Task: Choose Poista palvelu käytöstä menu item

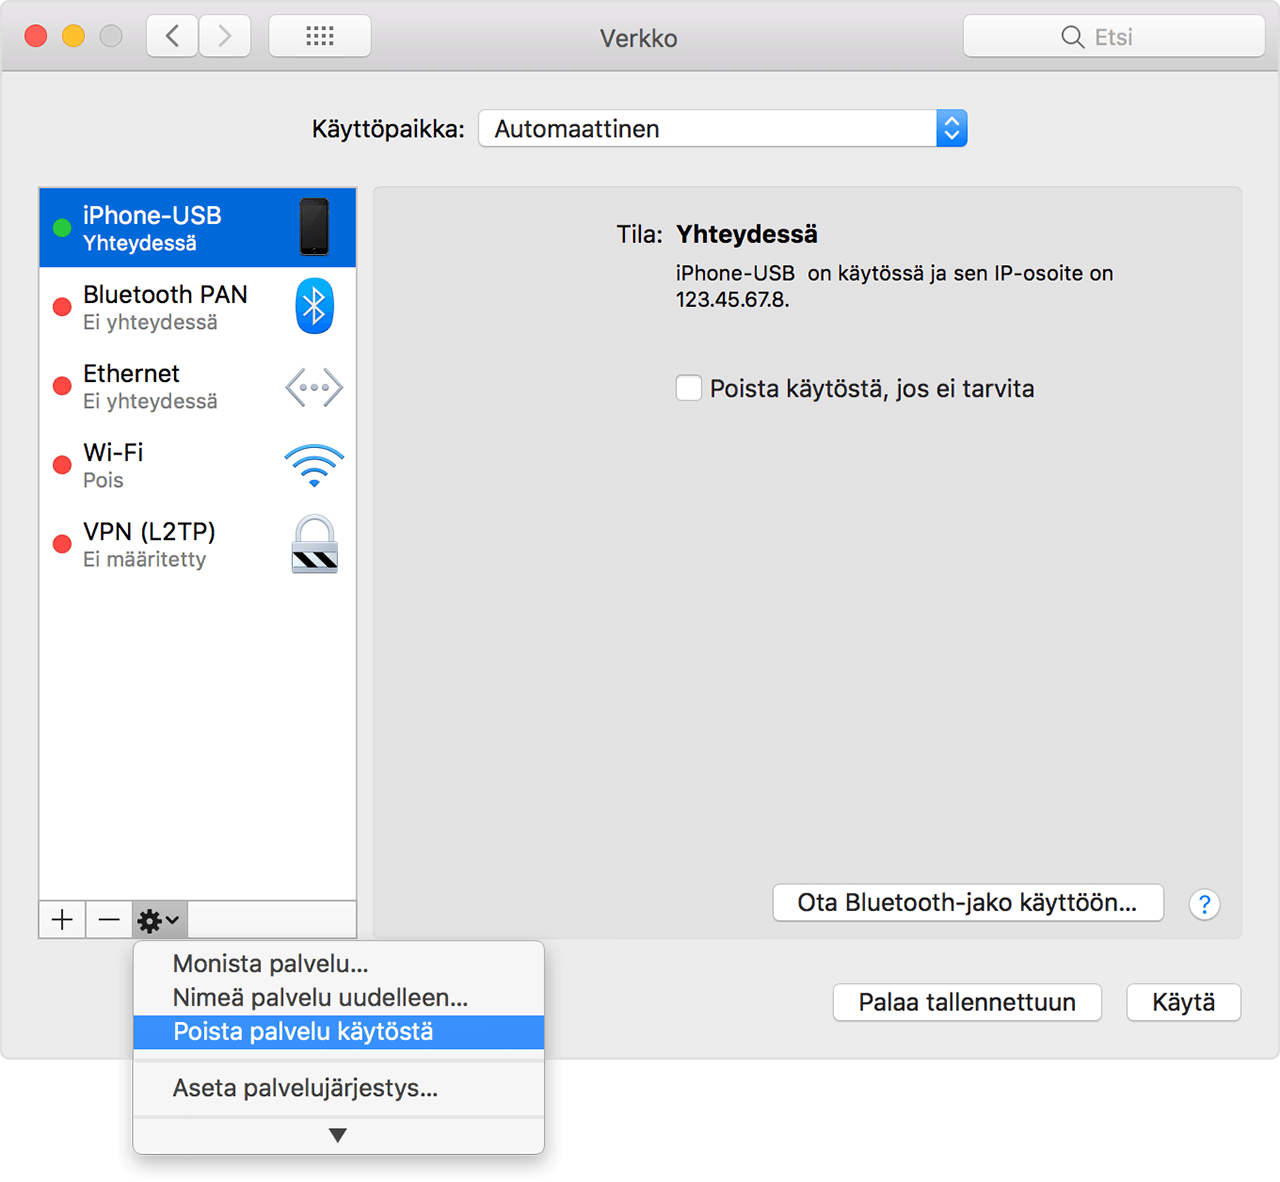Action: (339, 1032)
